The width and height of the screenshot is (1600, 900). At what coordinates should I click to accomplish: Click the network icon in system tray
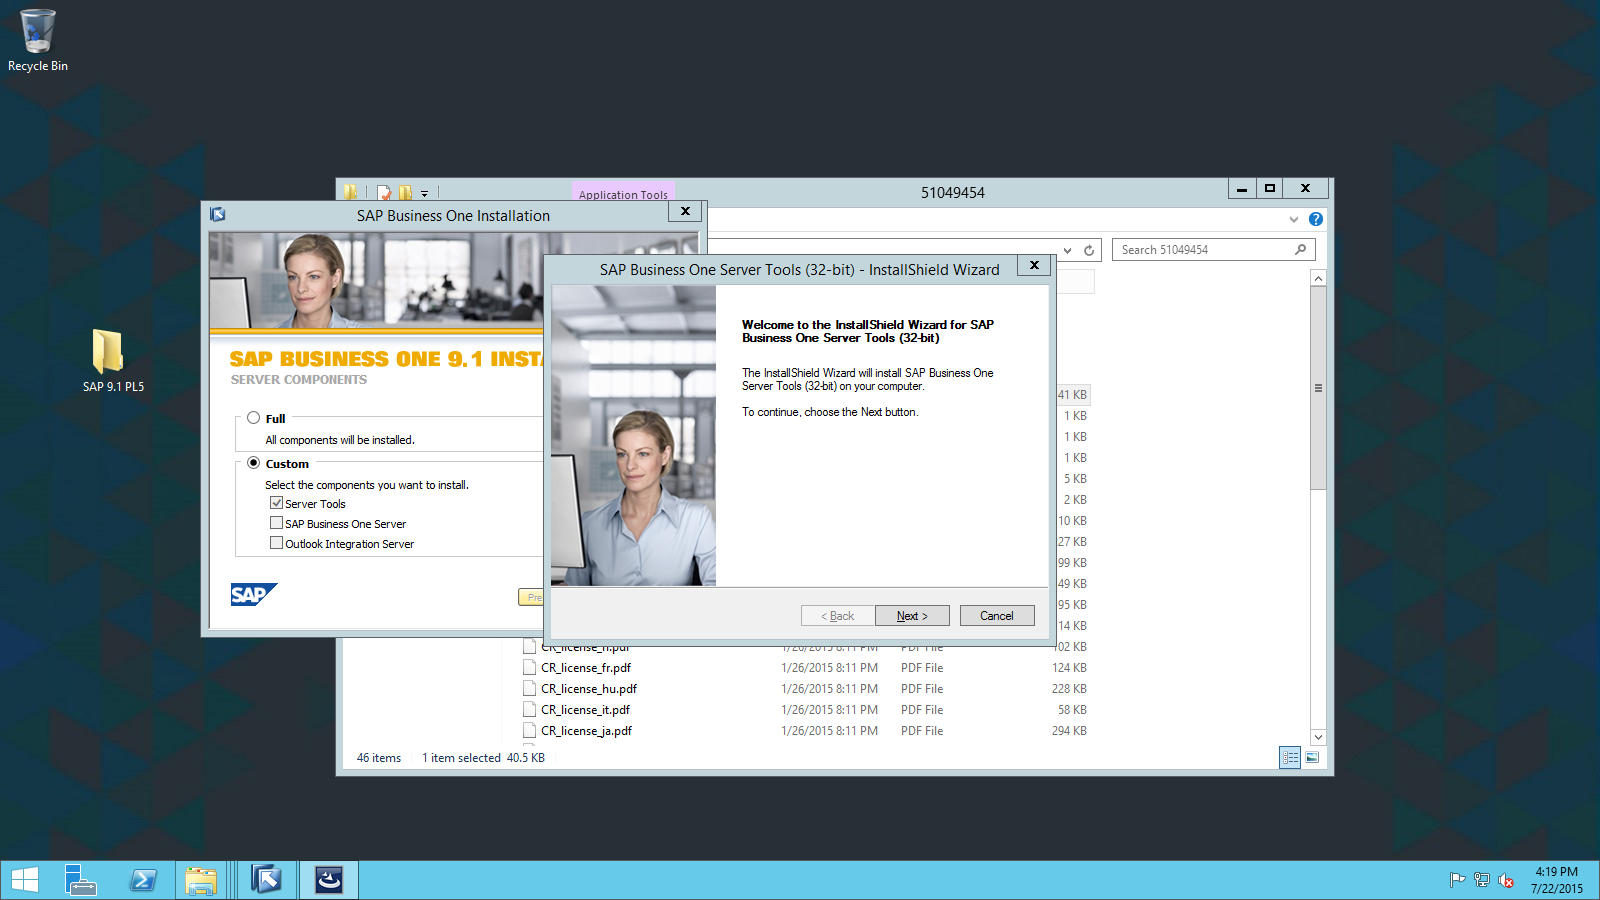pos(1481,880)
